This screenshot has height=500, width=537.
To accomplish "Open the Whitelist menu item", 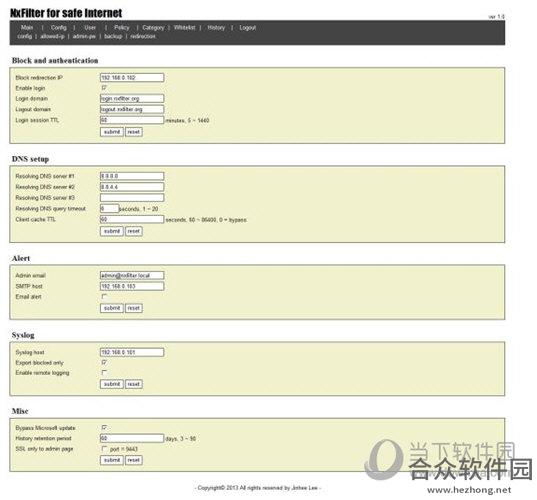I will tap(184, 27).
